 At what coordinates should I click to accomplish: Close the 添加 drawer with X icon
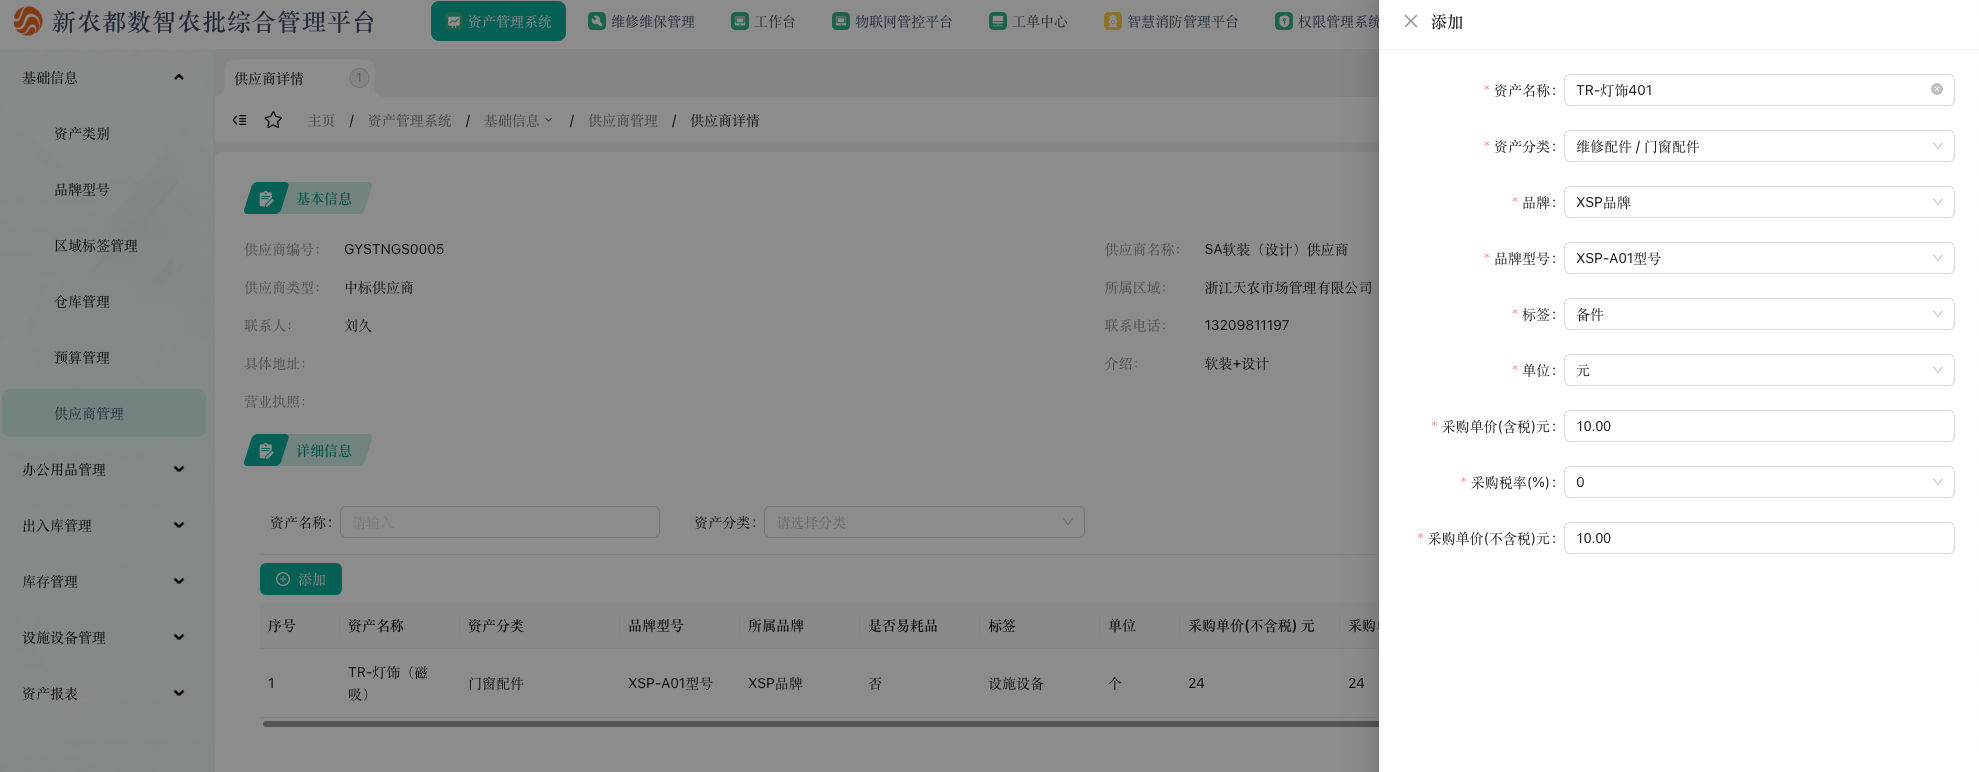point(1410,21)
